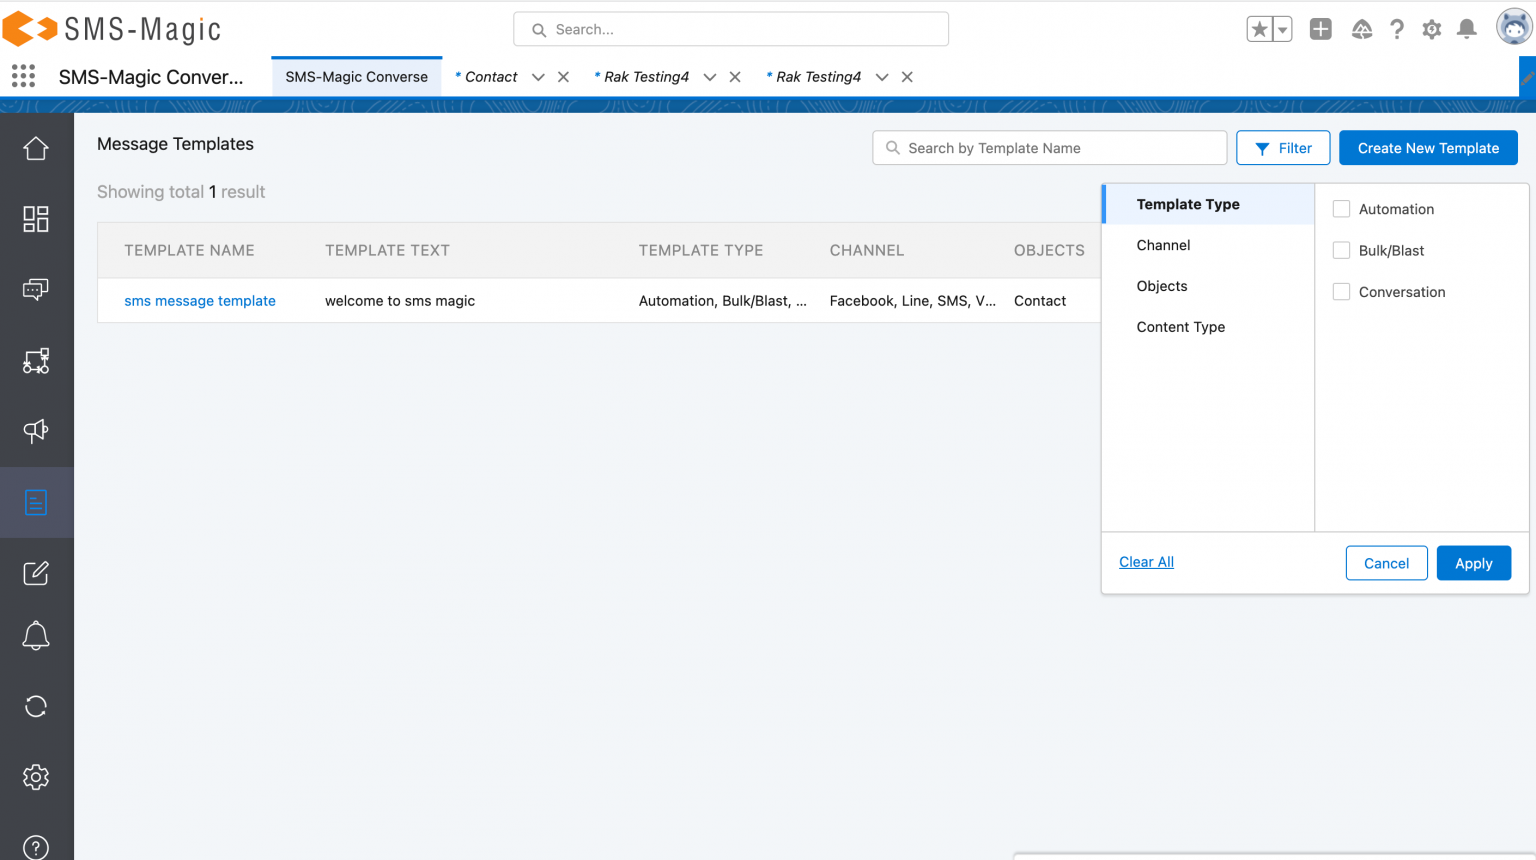The height and width of the screenshot is (860, 1536).
Task: Click the Clear All link
Action: click(x=1146, y=562)
